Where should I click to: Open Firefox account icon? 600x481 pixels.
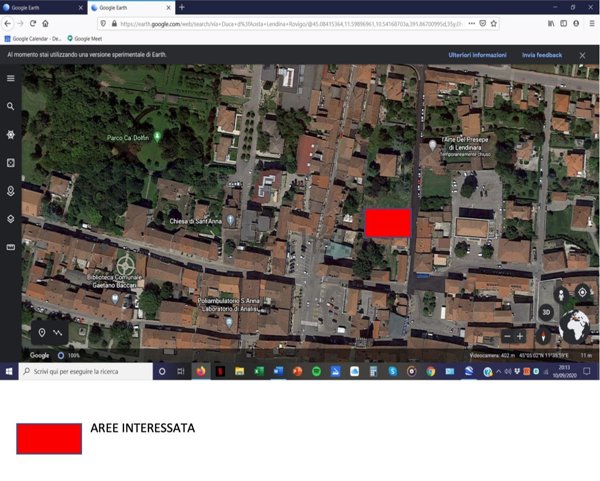(576, 24)
